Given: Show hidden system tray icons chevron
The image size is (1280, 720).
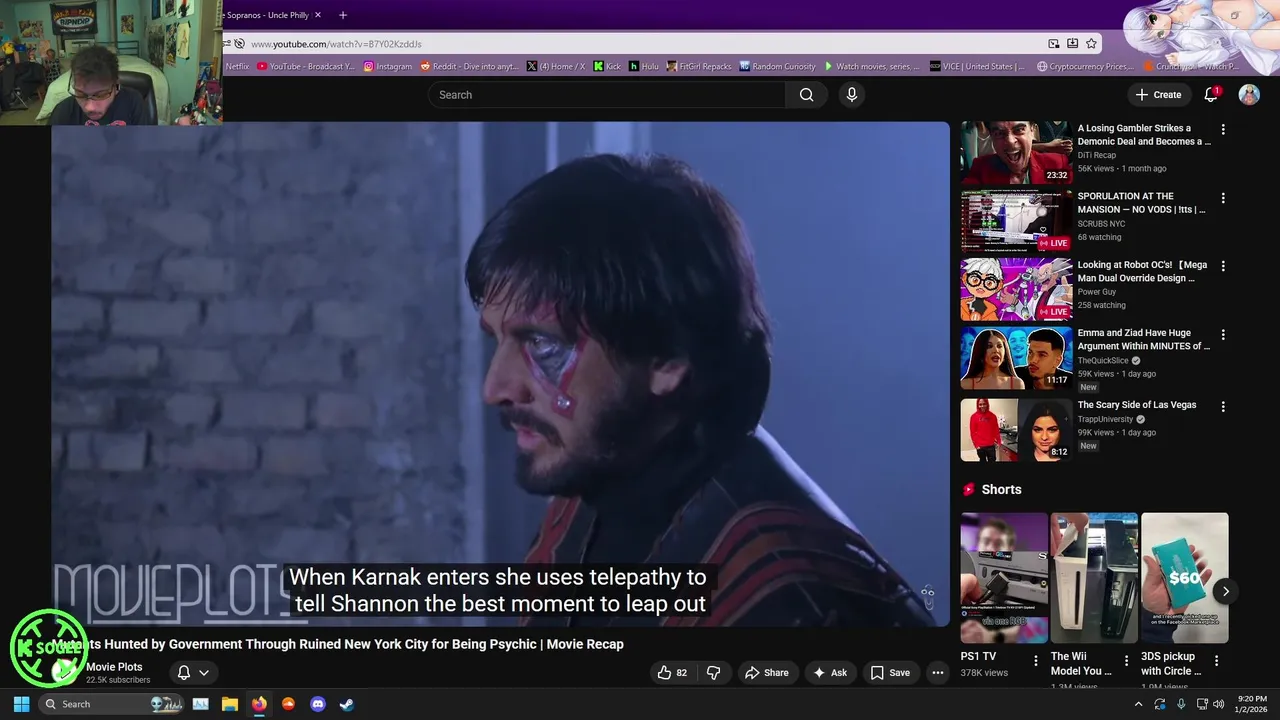Looking at the screenshot, I should coord(1138,704).
